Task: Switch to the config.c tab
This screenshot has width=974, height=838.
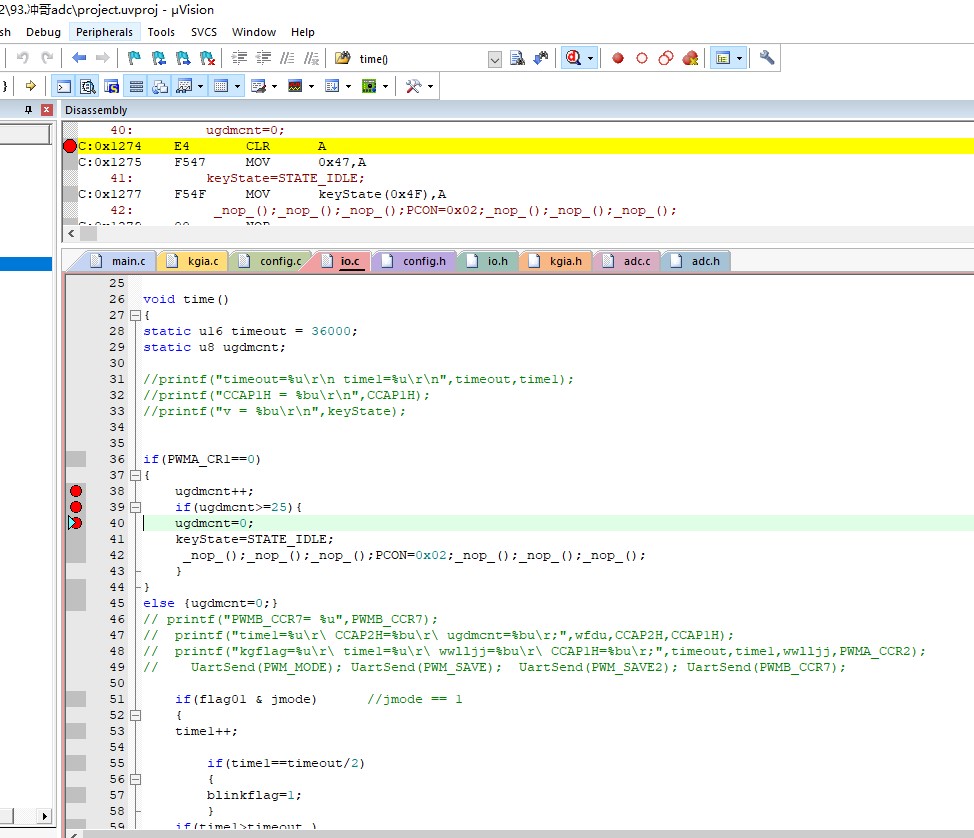Action: (270, 262)
